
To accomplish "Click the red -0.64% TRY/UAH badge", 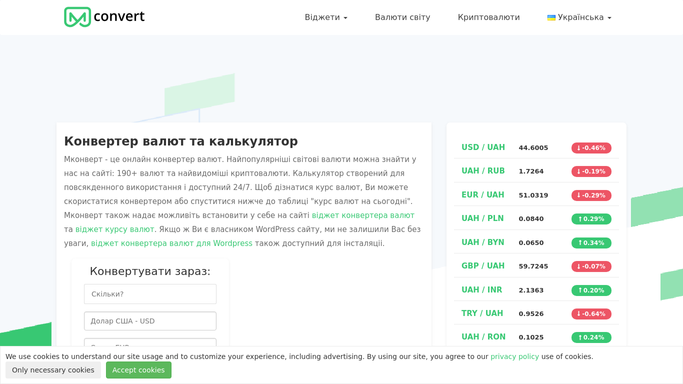I will point(591,314).
